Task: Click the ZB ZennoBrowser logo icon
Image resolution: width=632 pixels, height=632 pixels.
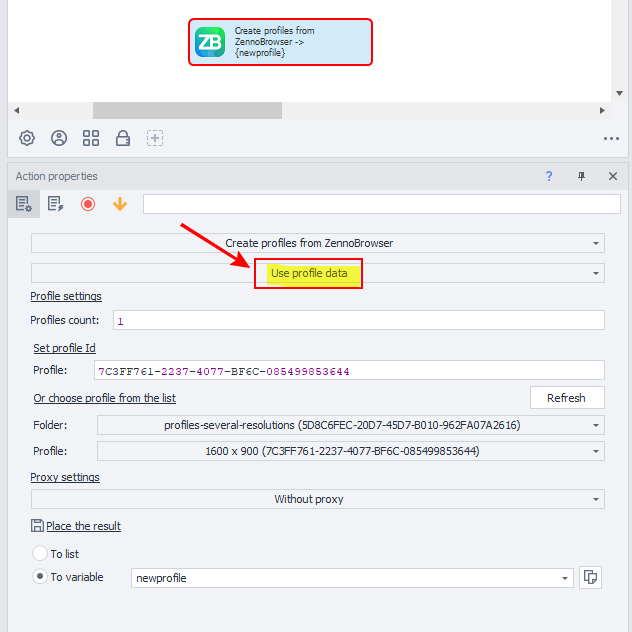Action: (210, 42)
